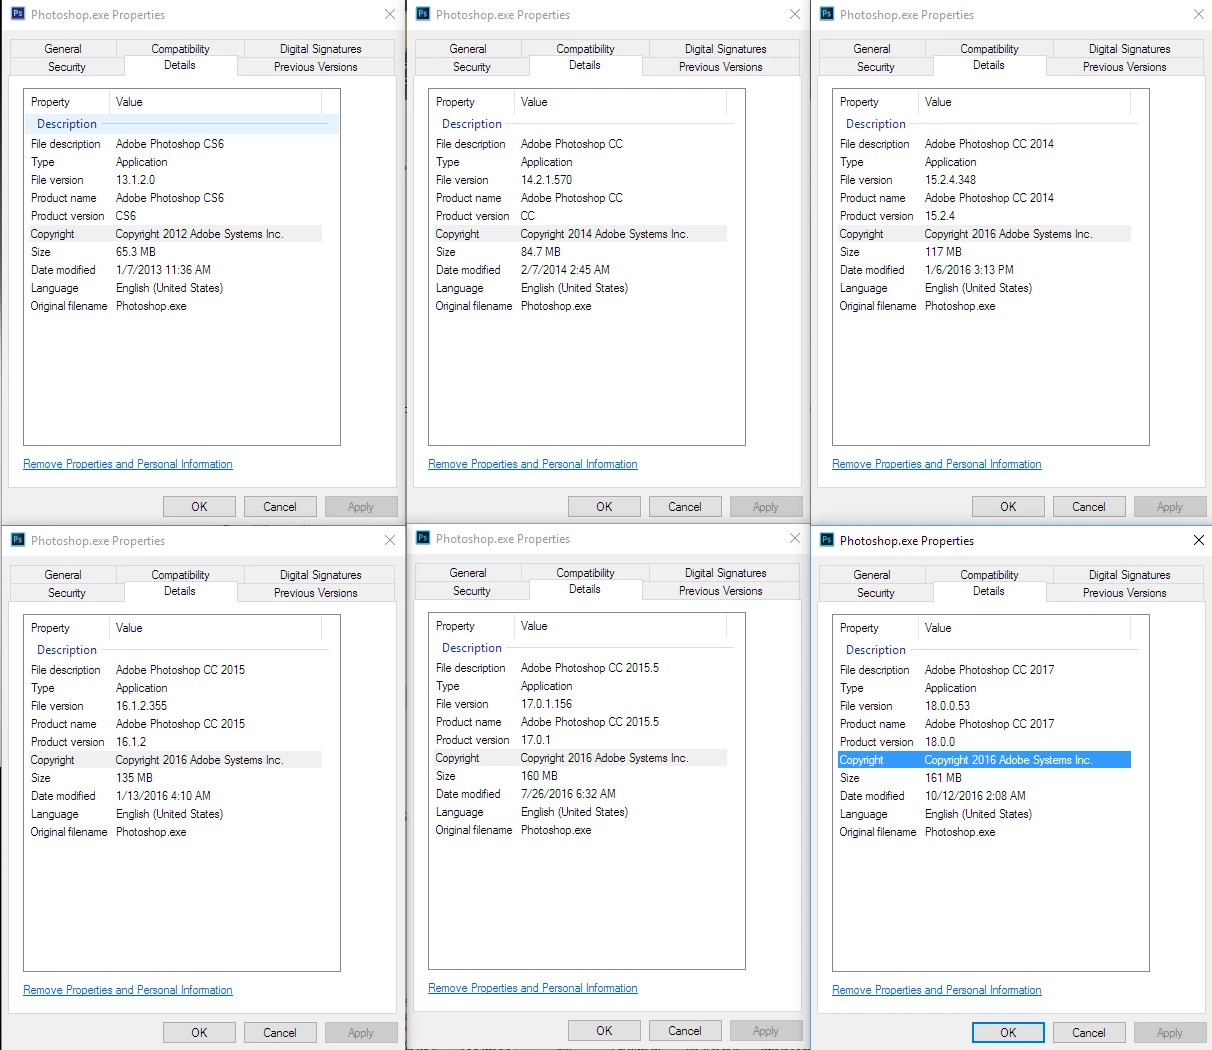Click Cancel in the 17.0.1.156 properties window
Viewport: 1212px width, 1050px height.
pos(685,1030)
